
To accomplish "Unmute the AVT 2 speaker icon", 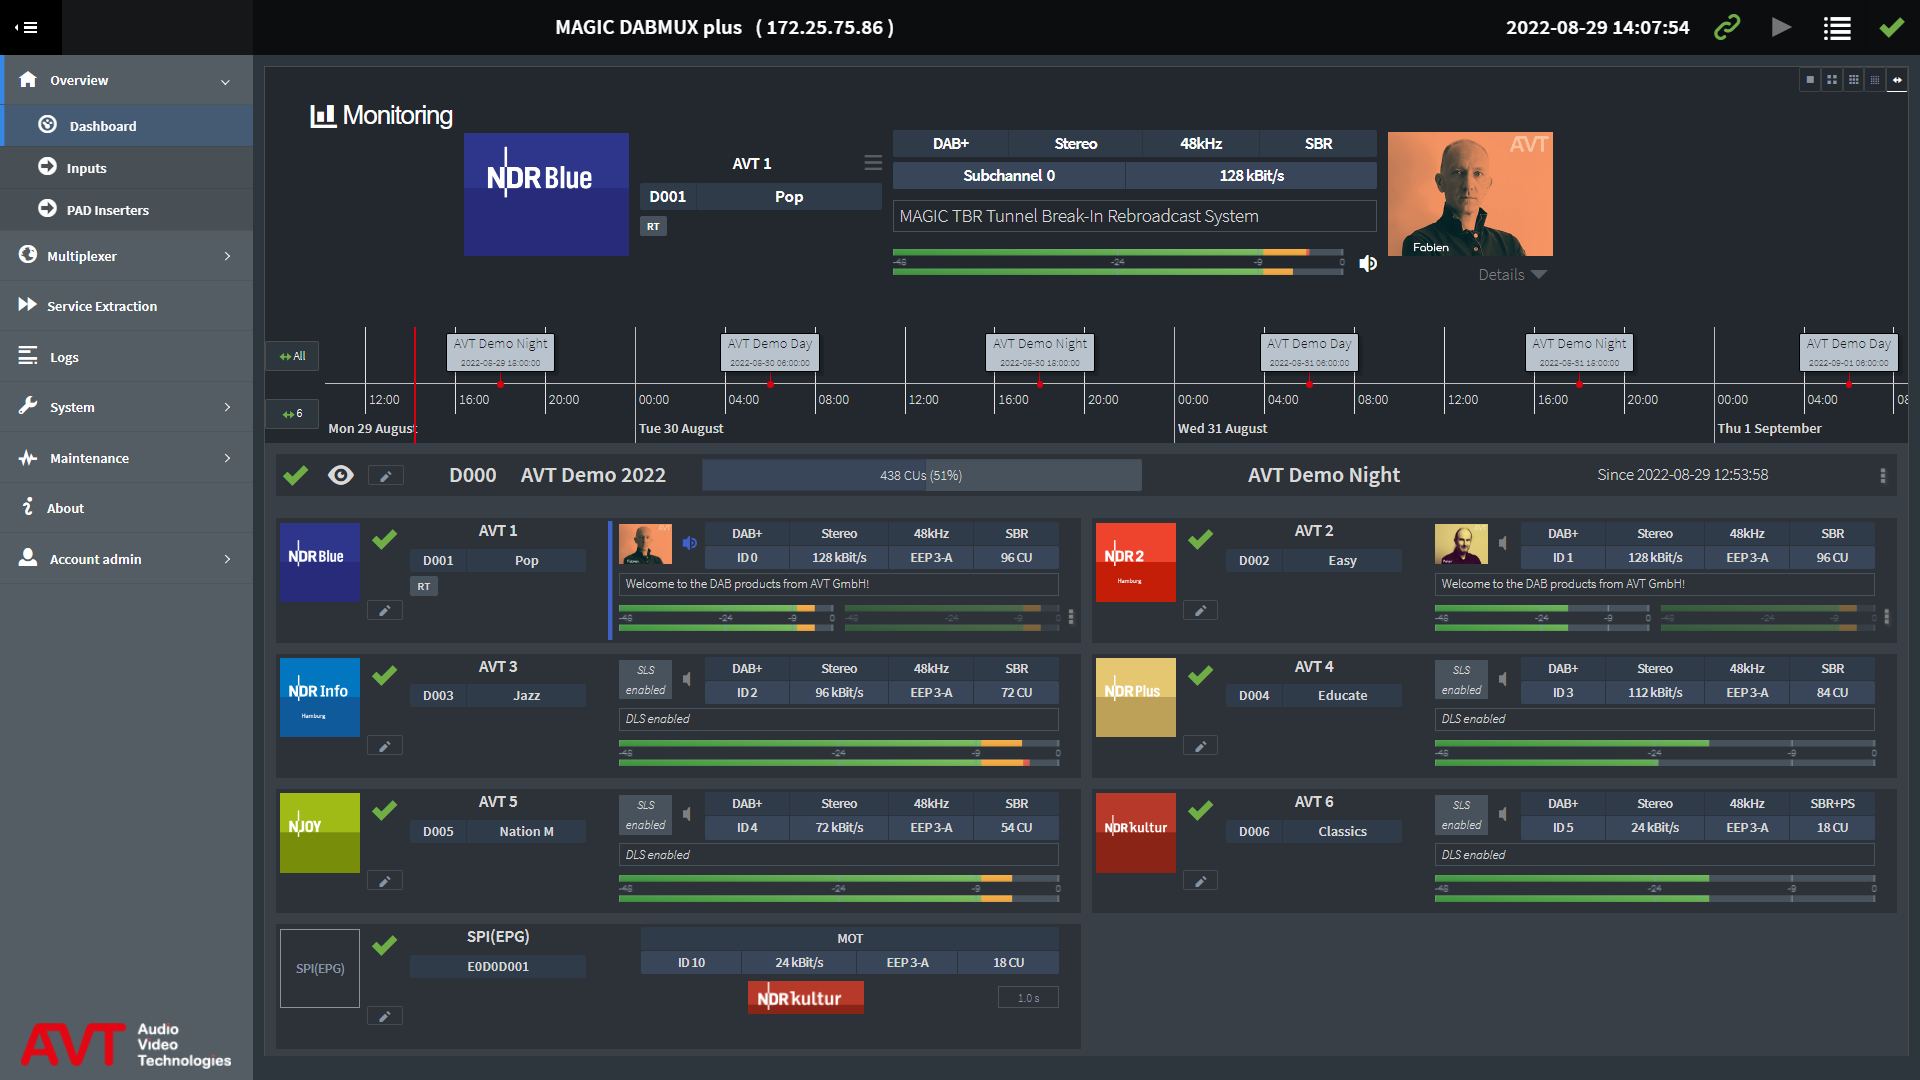I will (x=1503, y=543).
